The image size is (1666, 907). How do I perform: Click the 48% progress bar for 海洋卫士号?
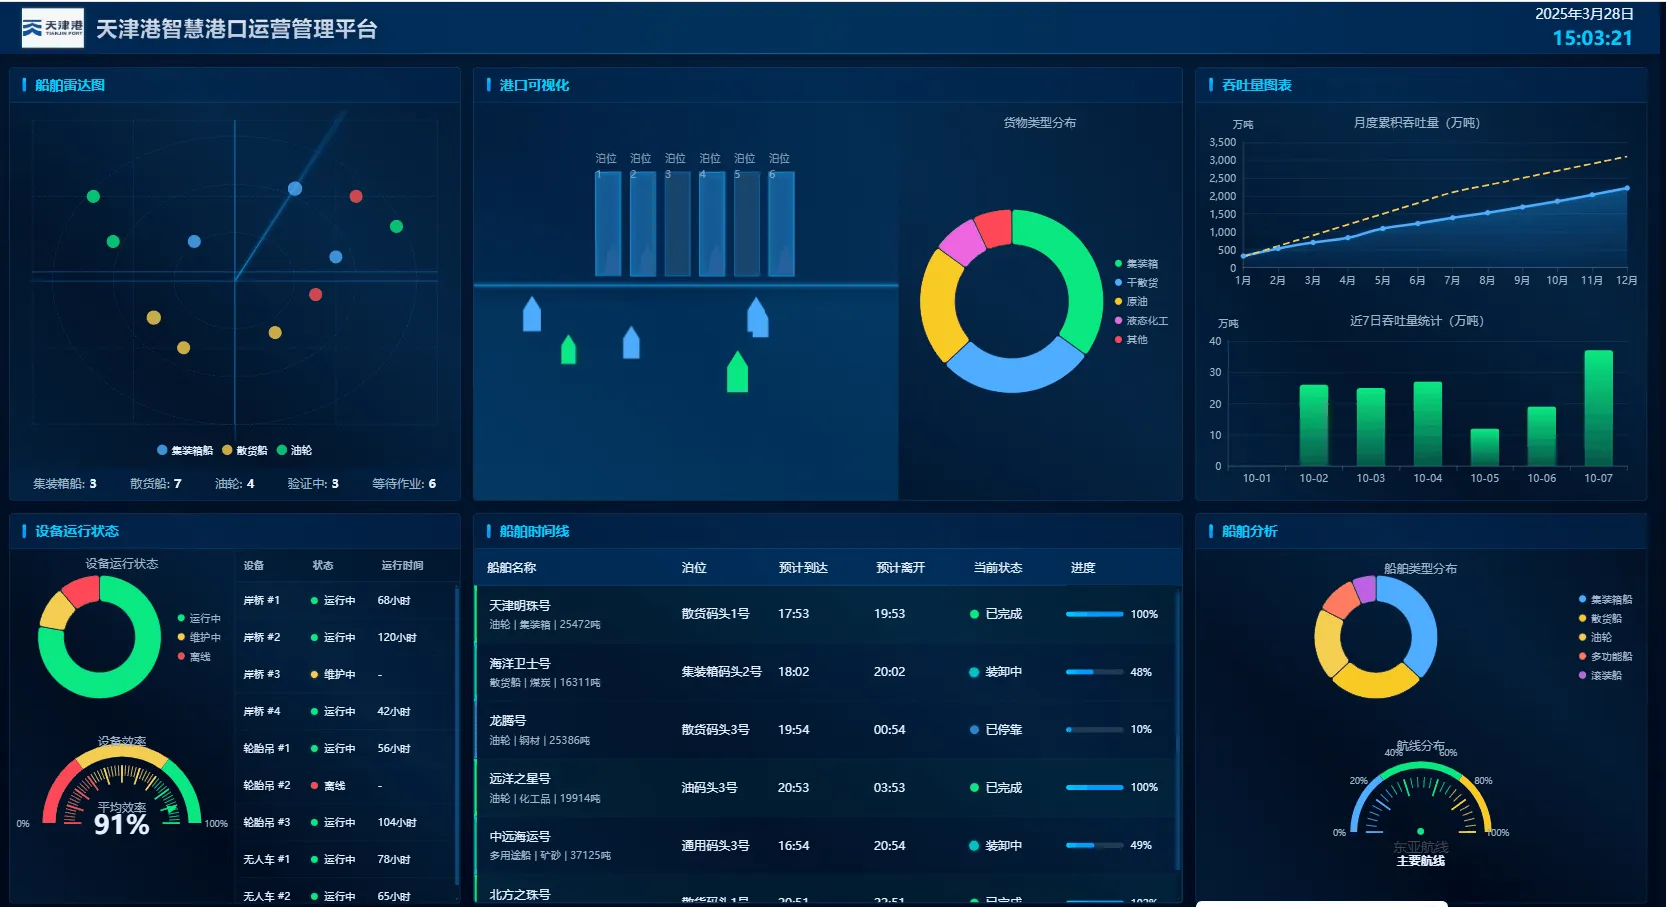tap(1094, 672)
